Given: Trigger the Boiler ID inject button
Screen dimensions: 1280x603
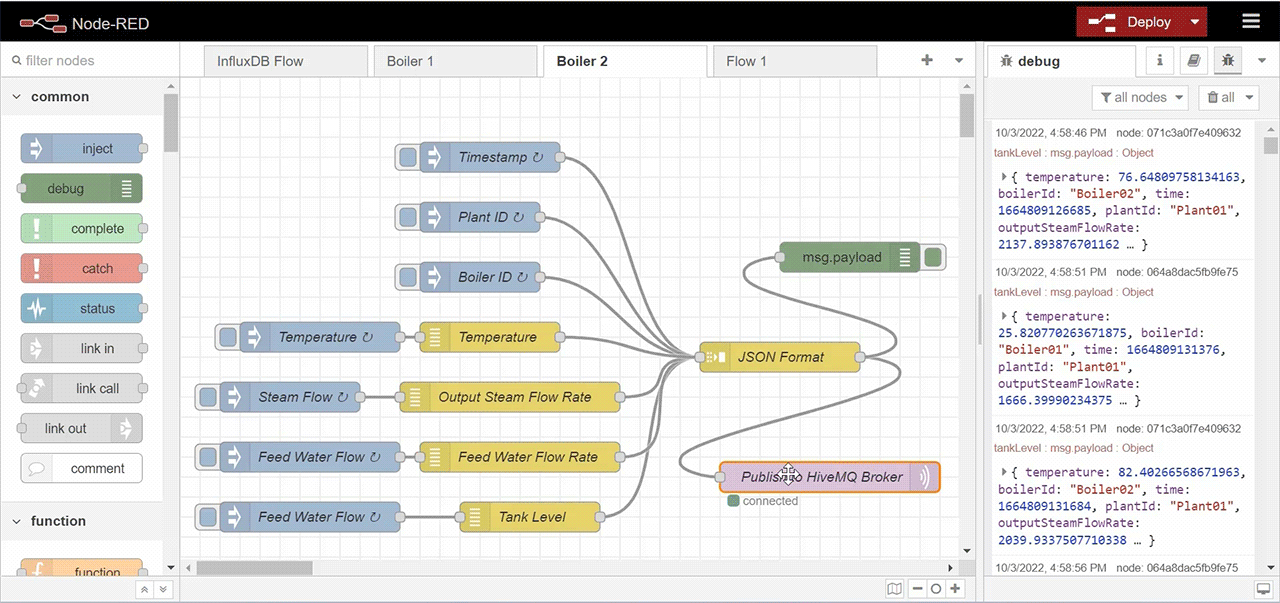Looking at the screenshot, I should 408,277.
